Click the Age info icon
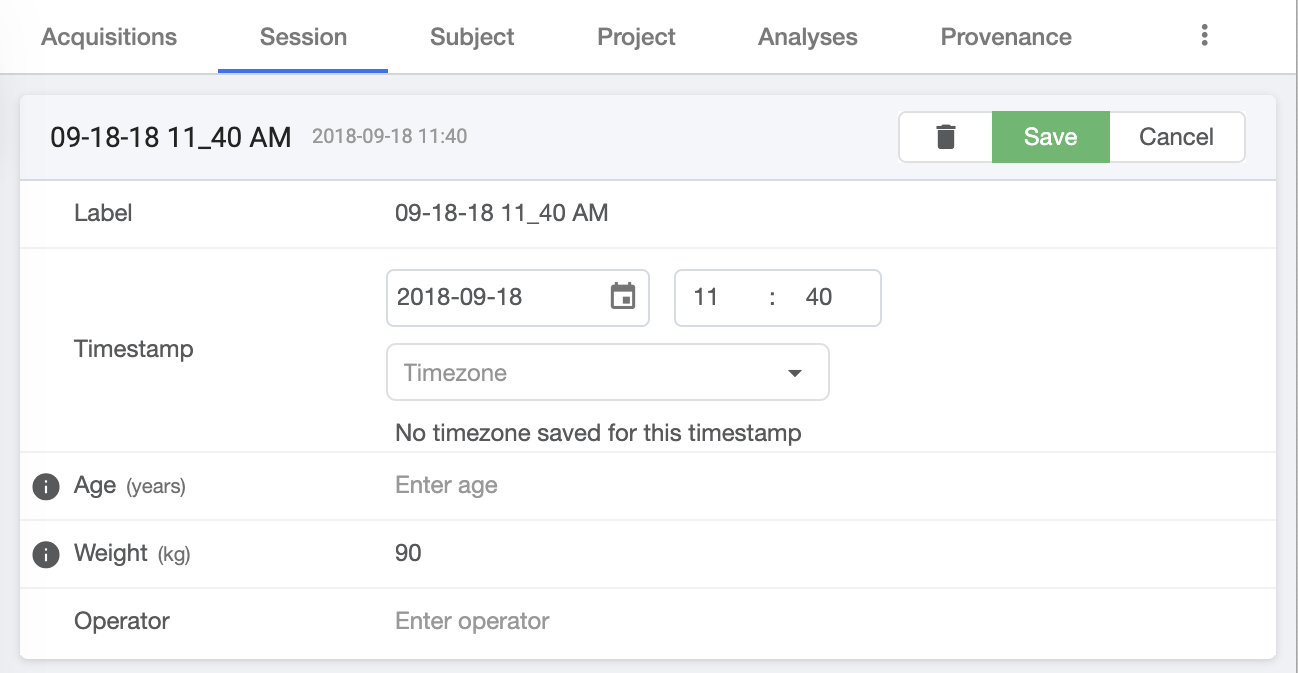The image size is (1298, 673). tap(46, 487)
